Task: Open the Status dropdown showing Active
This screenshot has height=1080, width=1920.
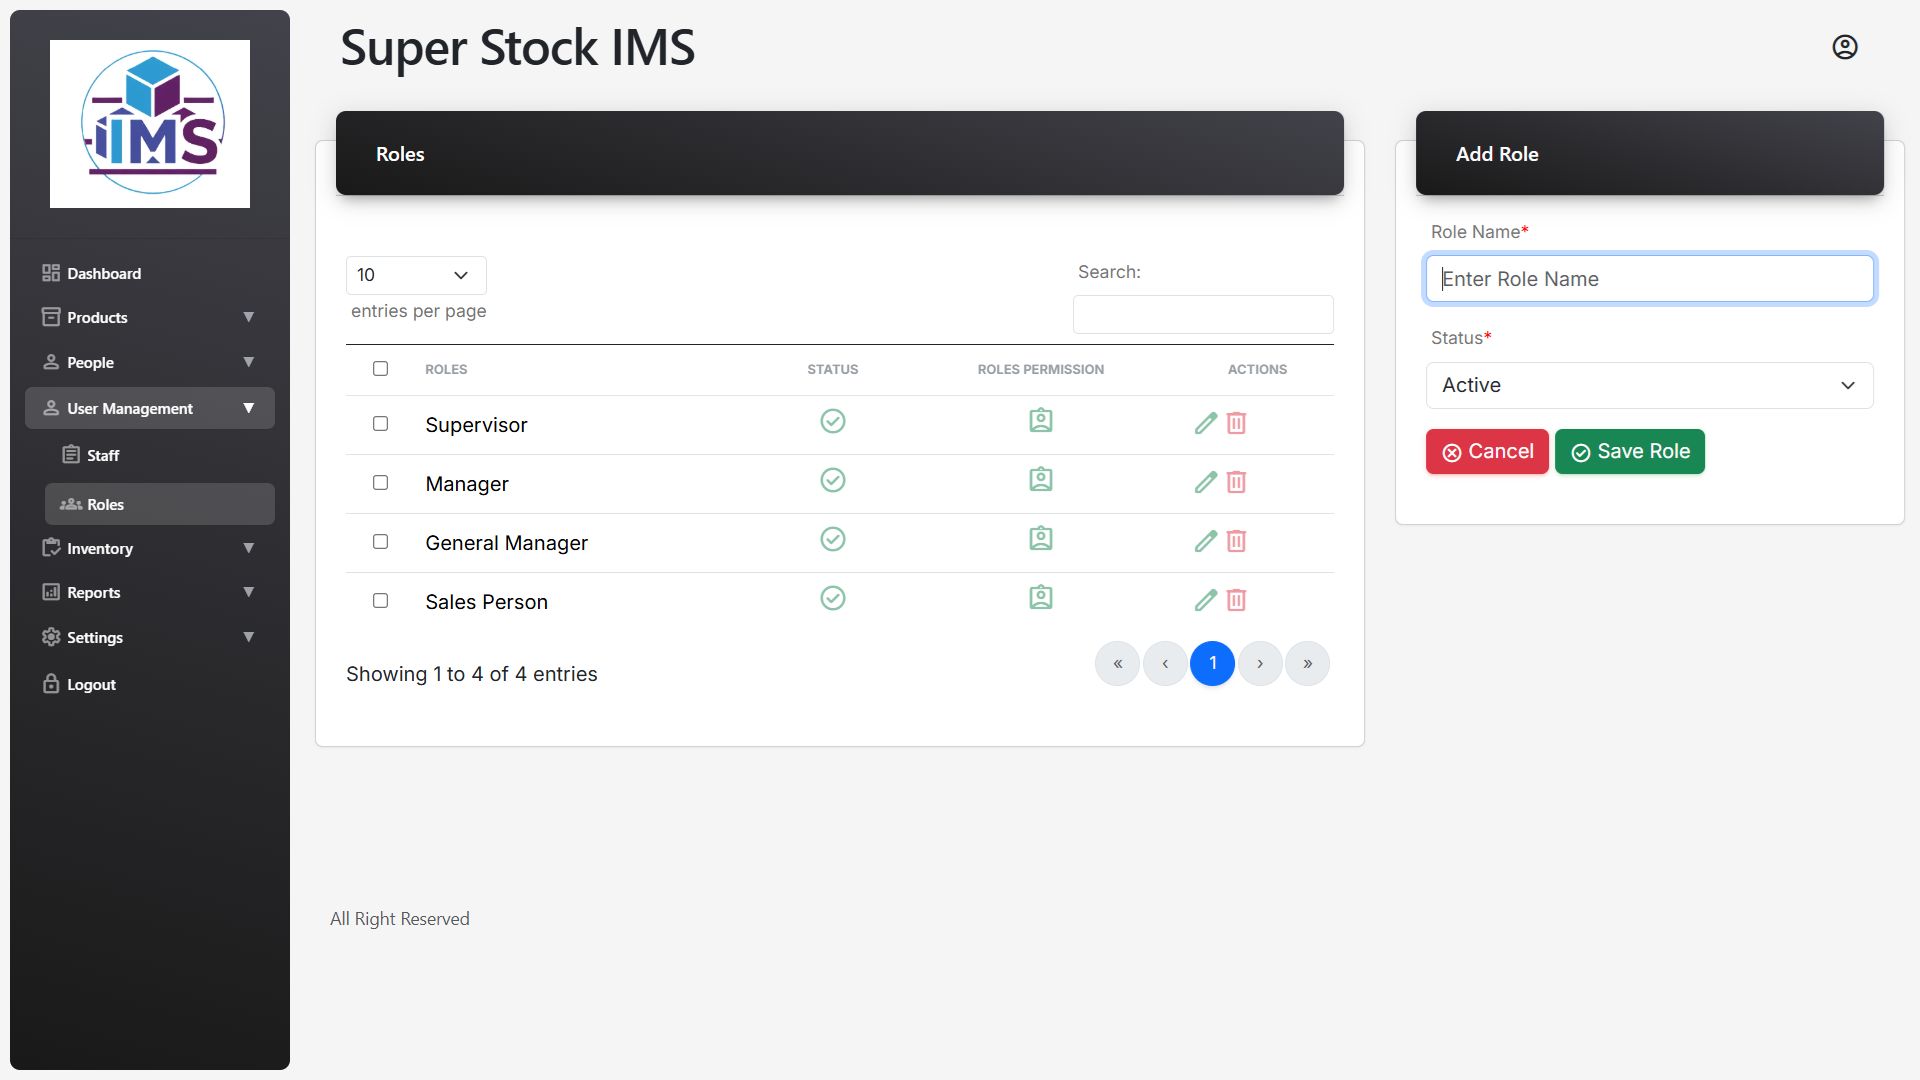Action: click(1648, 385)
